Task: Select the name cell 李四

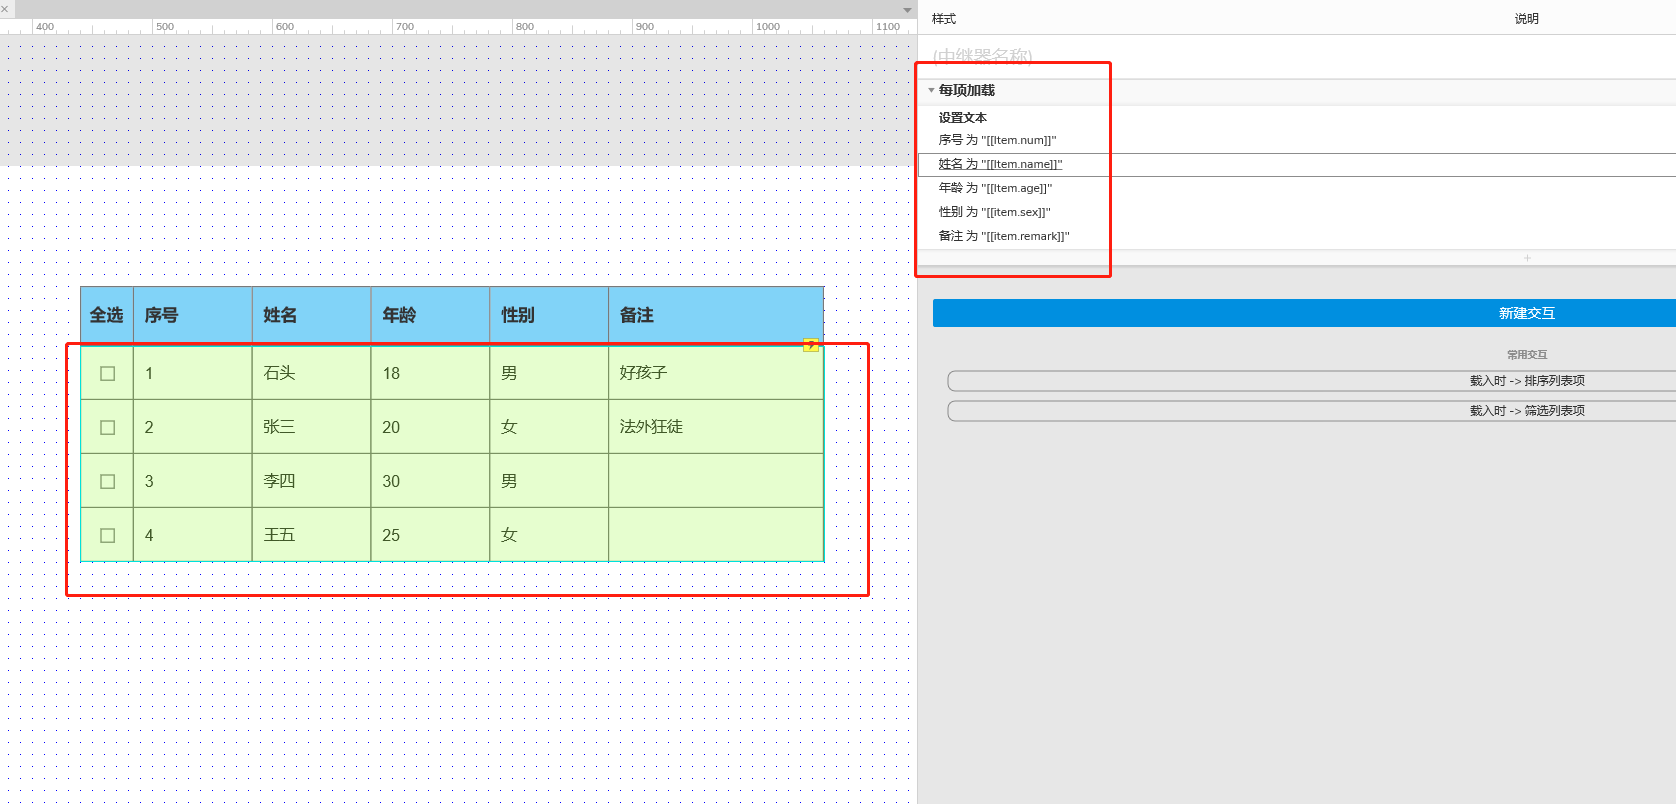Action: point(311,481)
